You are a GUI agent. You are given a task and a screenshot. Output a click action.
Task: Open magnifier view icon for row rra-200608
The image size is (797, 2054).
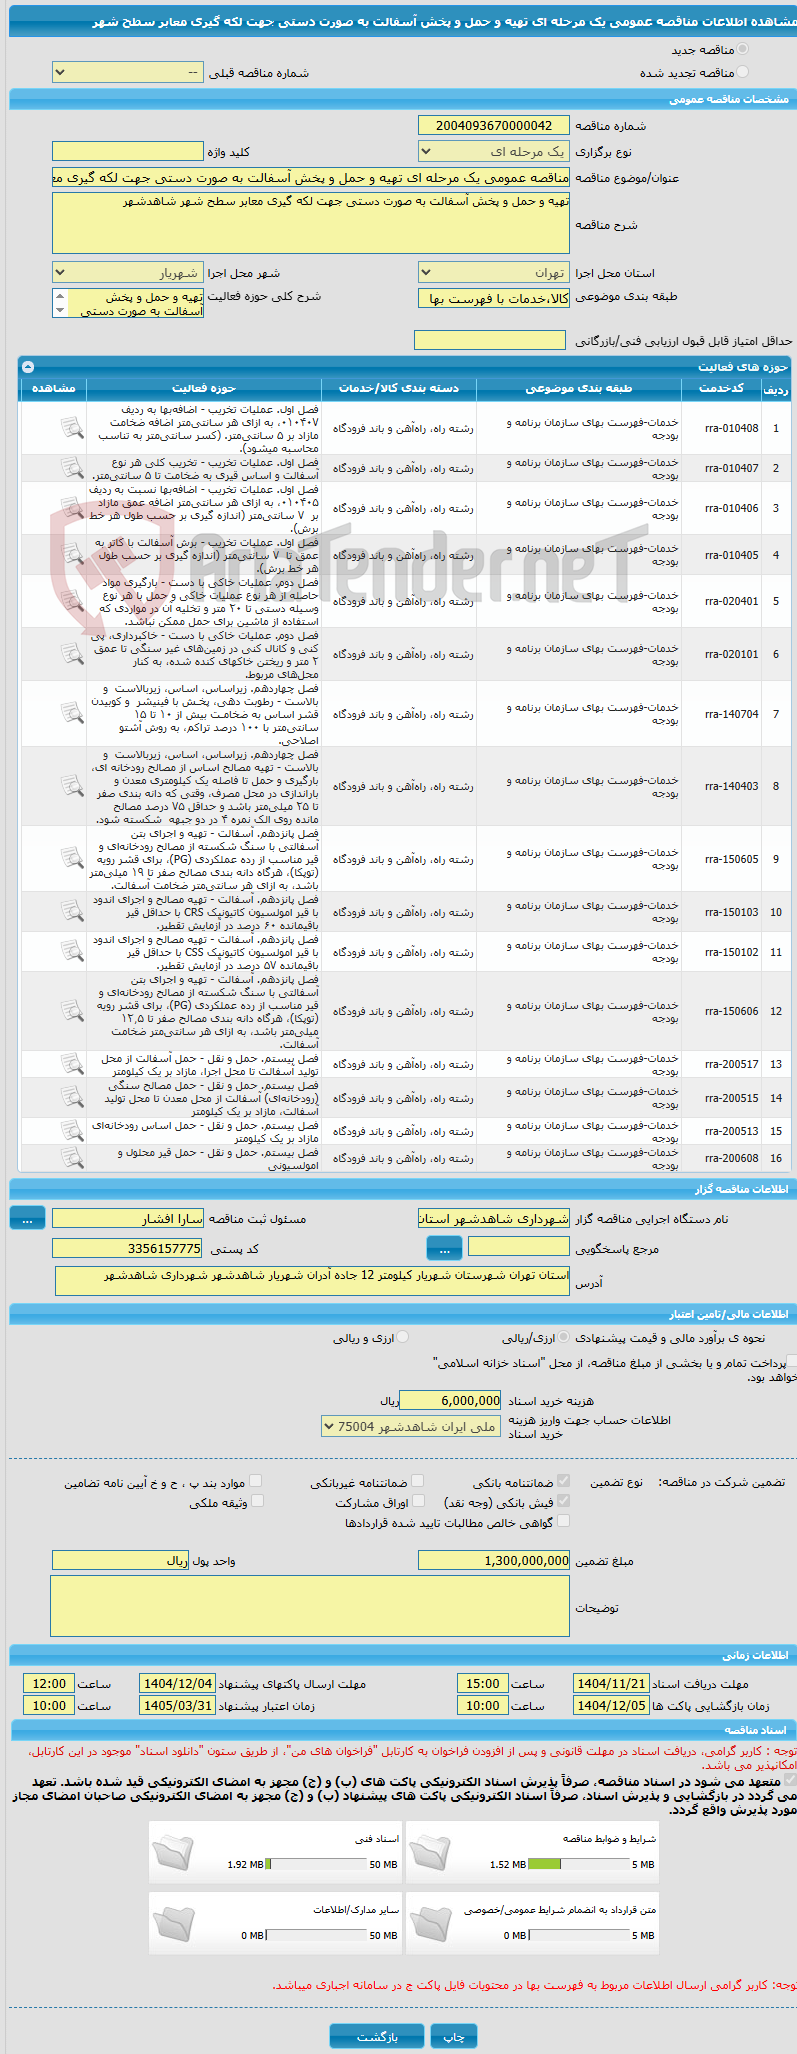point(72,1158)
